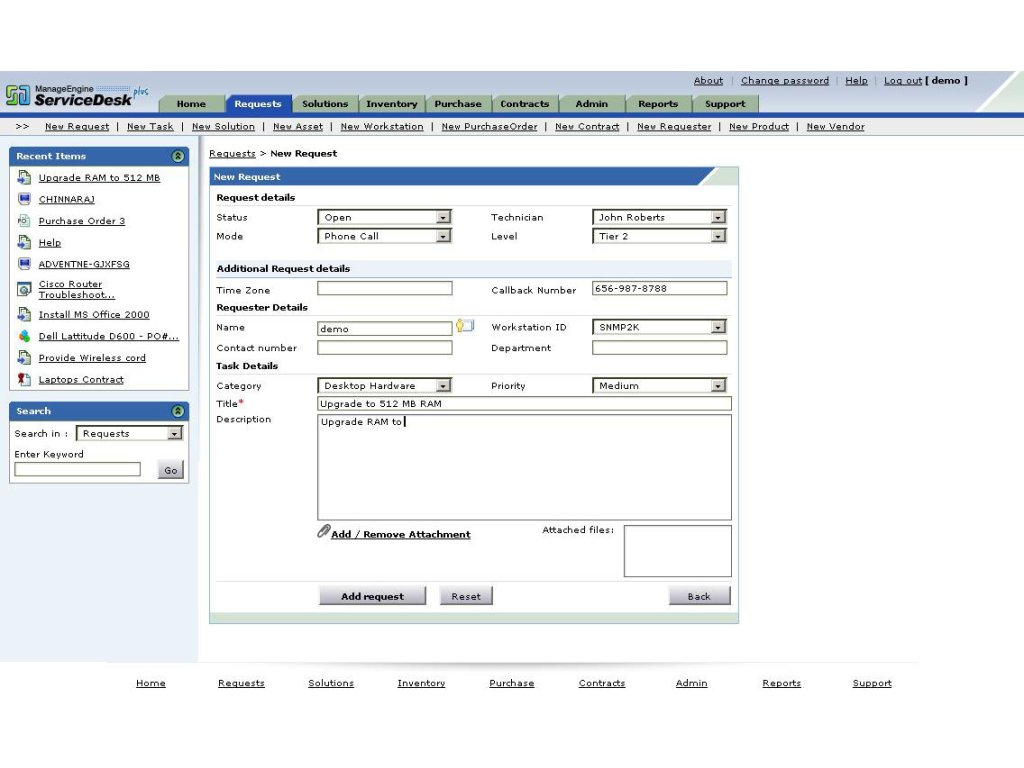Click the solution icon next to Cisco Router Troubleshoot
This screenshot has width=1024, height=768.
click(23, 289)
